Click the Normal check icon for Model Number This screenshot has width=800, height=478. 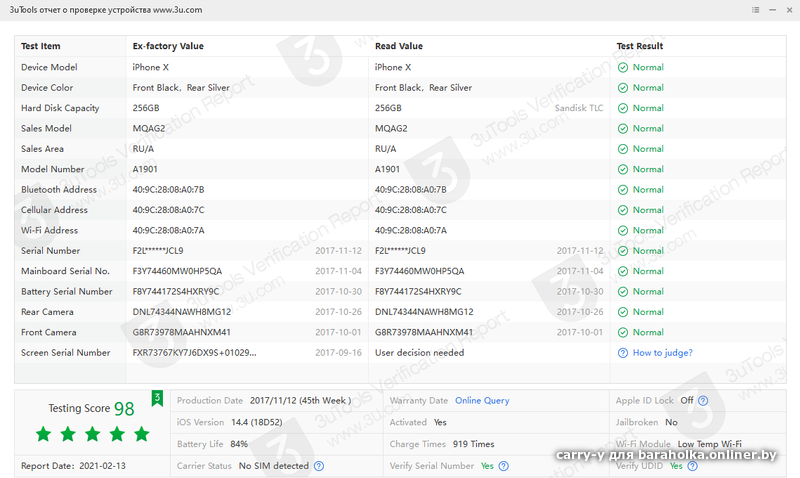pyautogui.click(x=622, y=169)
